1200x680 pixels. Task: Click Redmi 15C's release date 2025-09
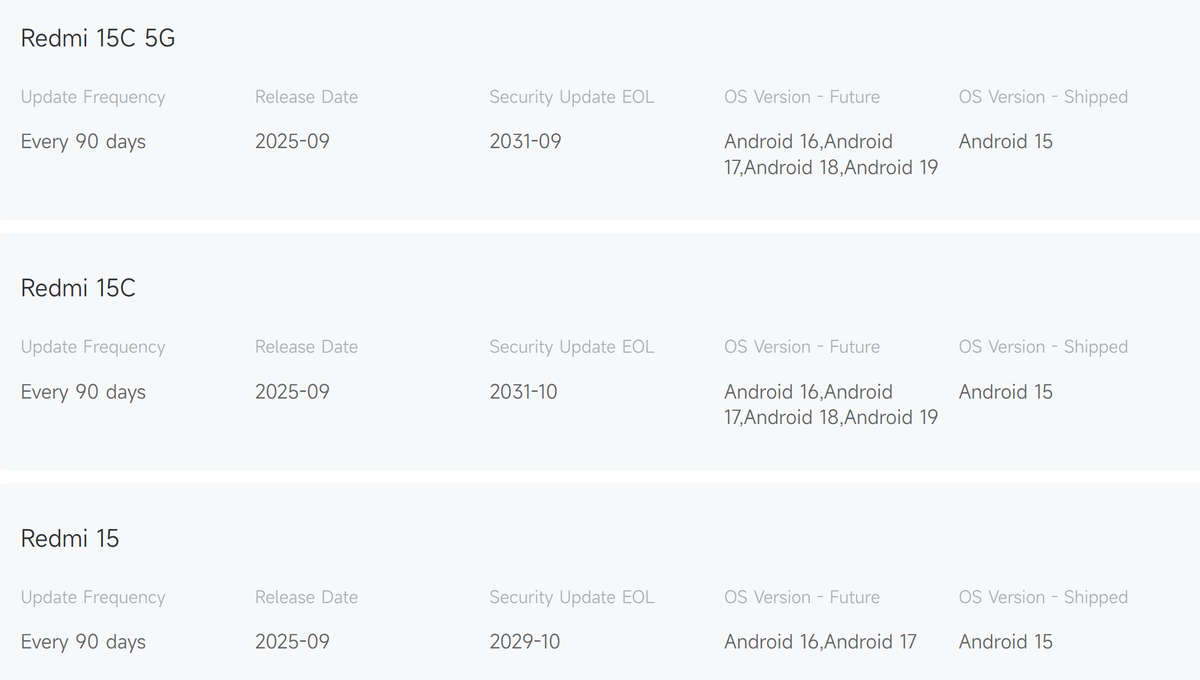pyautogui.click(x=292, y=392)
